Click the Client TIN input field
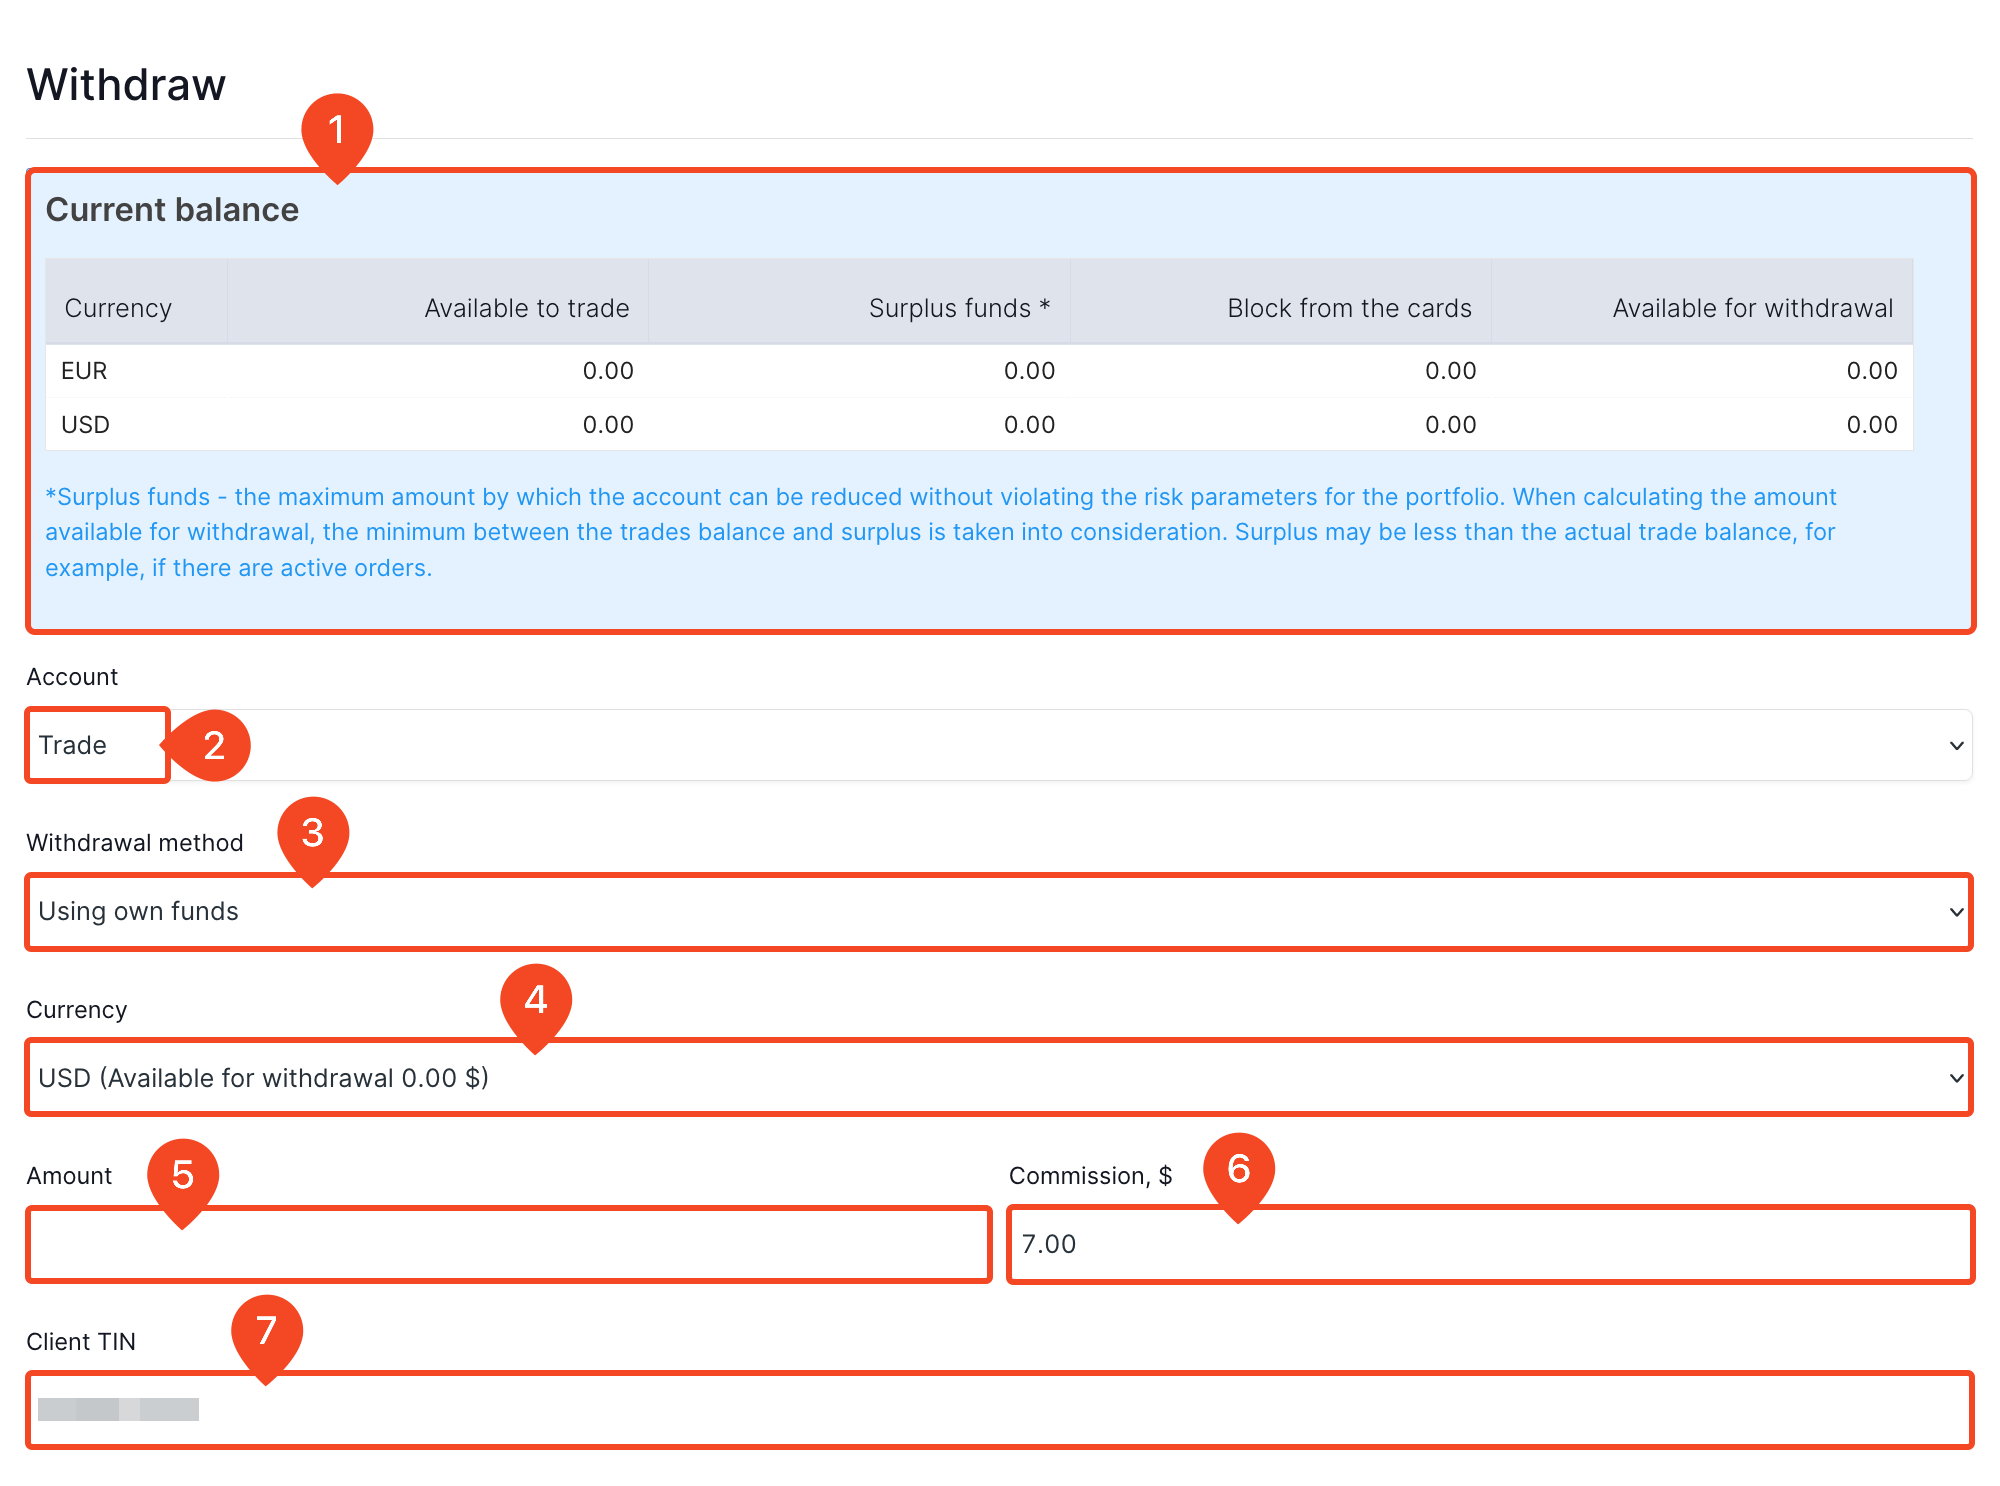This screenshot has width=2000, height=1486. pos(999,1410)
